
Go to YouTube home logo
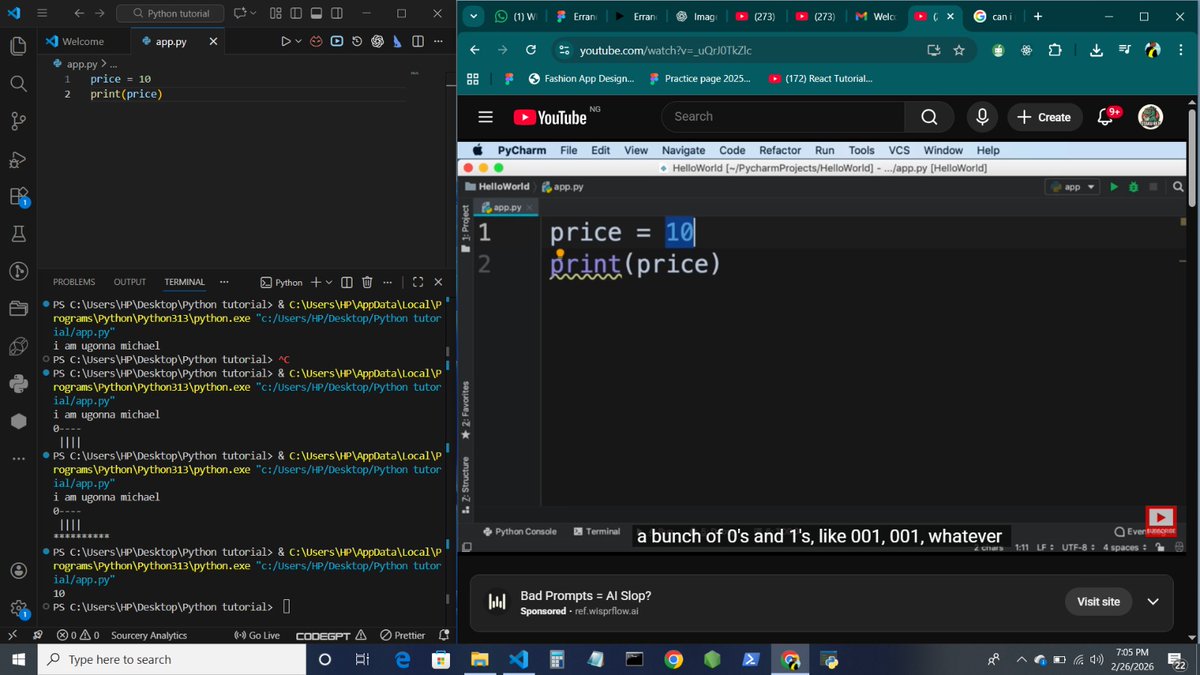[550, 117]
